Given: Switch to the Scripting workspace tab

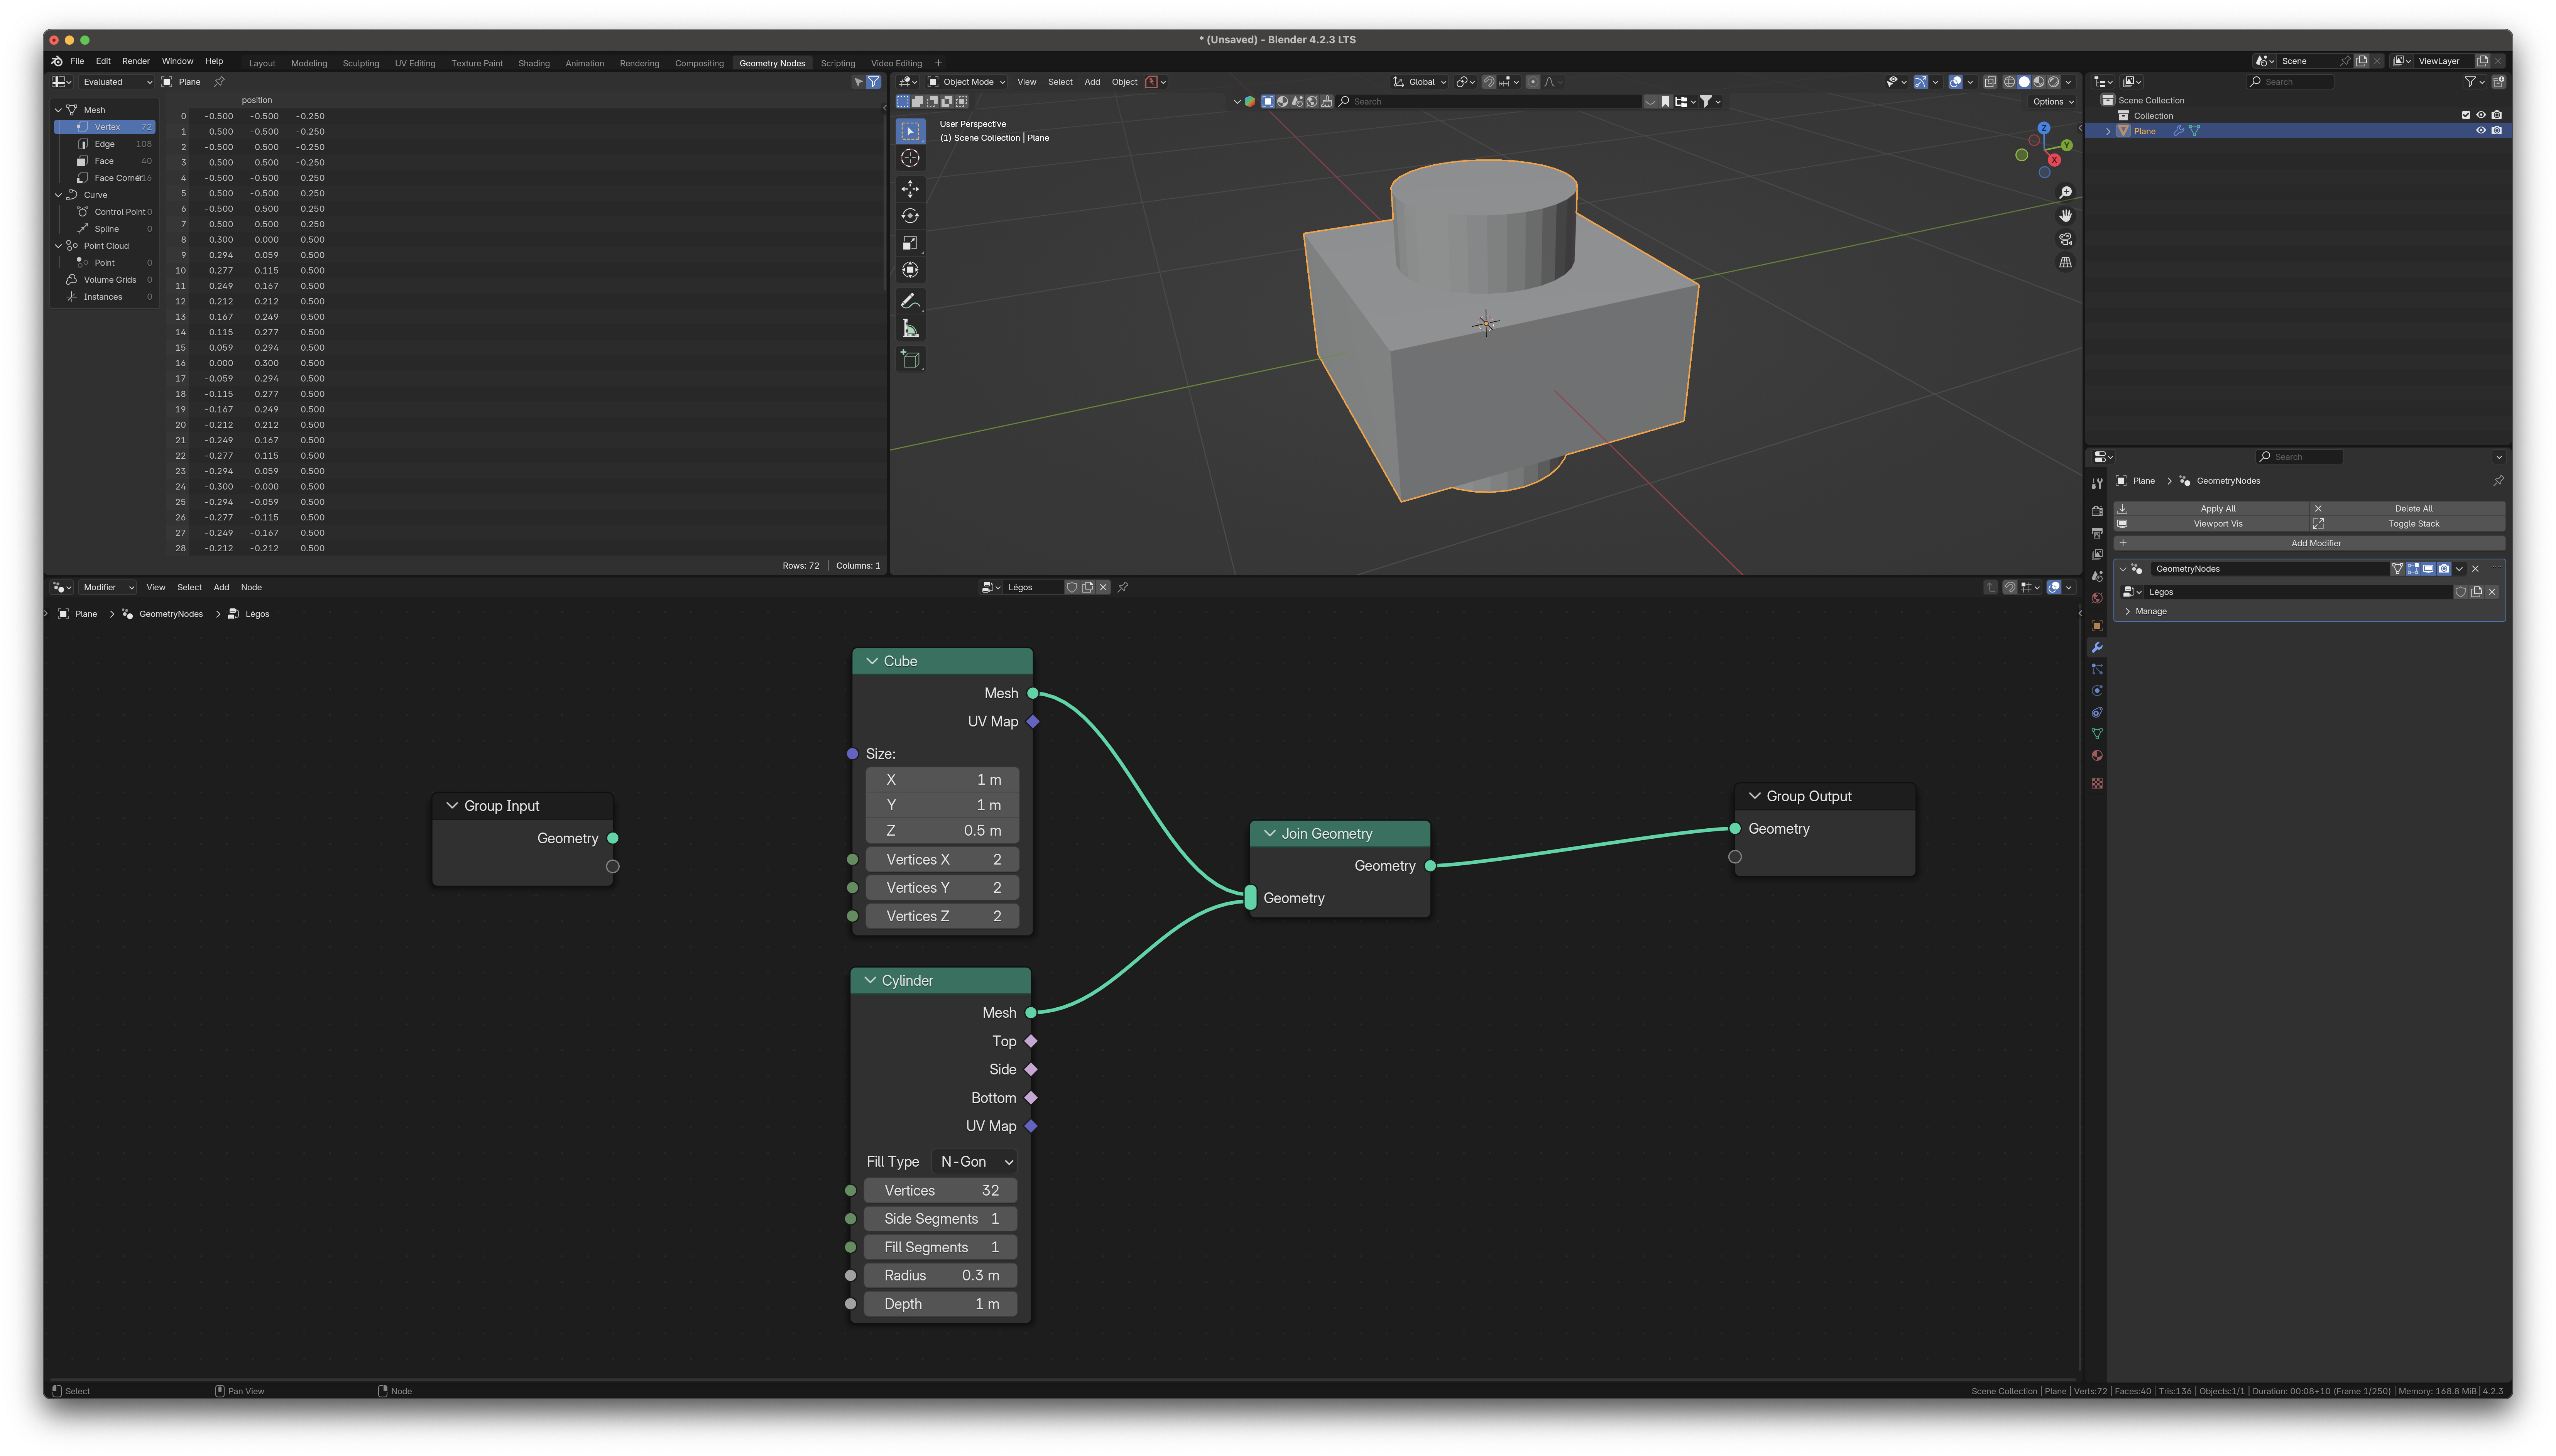Looking at the screenshot, I should [x=838, y=63].
